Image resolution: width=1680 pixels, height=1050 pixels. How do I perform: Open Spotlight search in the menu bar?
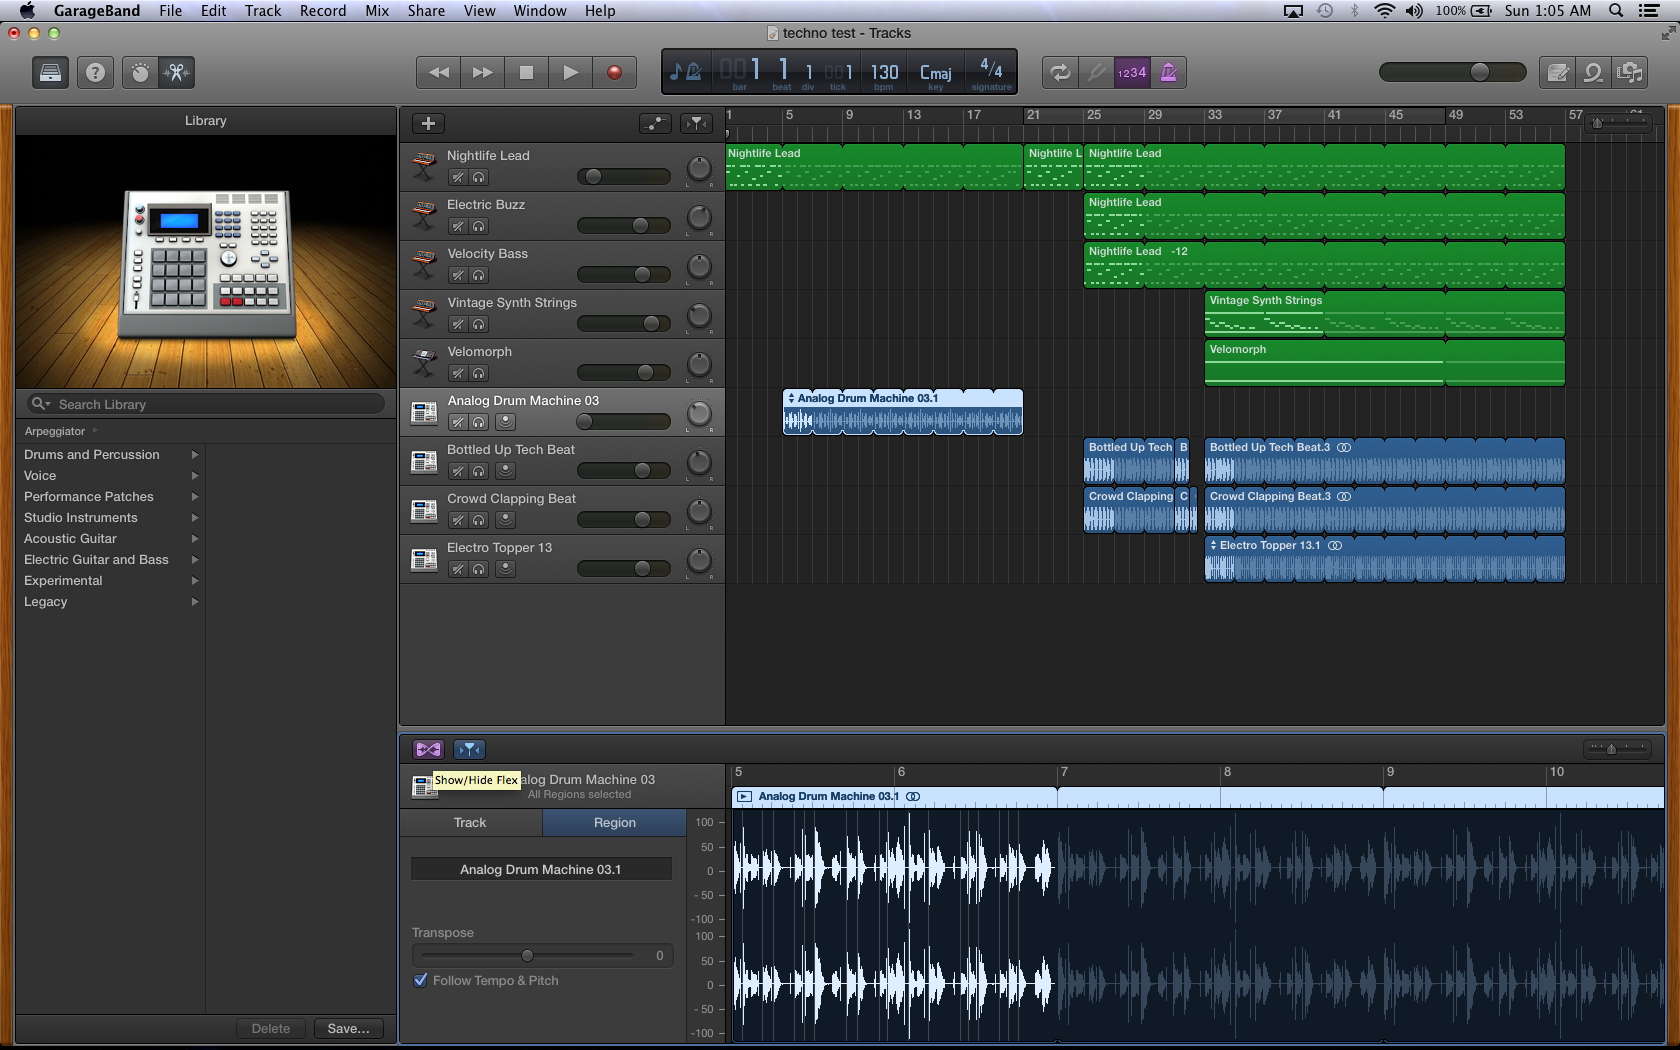pyautogui.click(x=1616, y=10)
